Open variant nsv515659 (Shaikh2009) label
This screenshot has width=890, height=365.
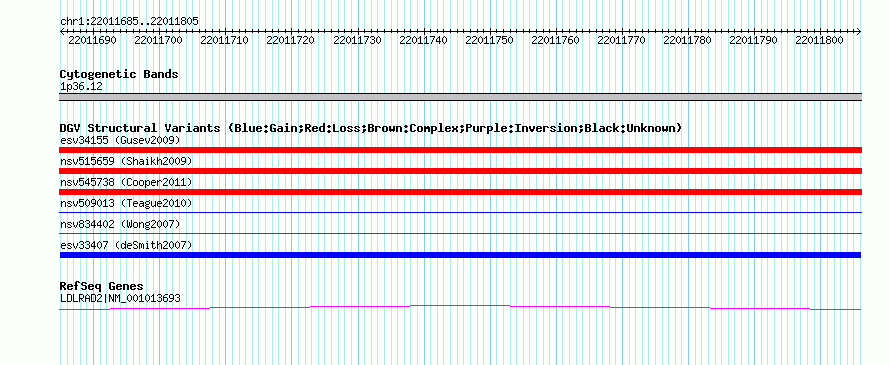126,161
